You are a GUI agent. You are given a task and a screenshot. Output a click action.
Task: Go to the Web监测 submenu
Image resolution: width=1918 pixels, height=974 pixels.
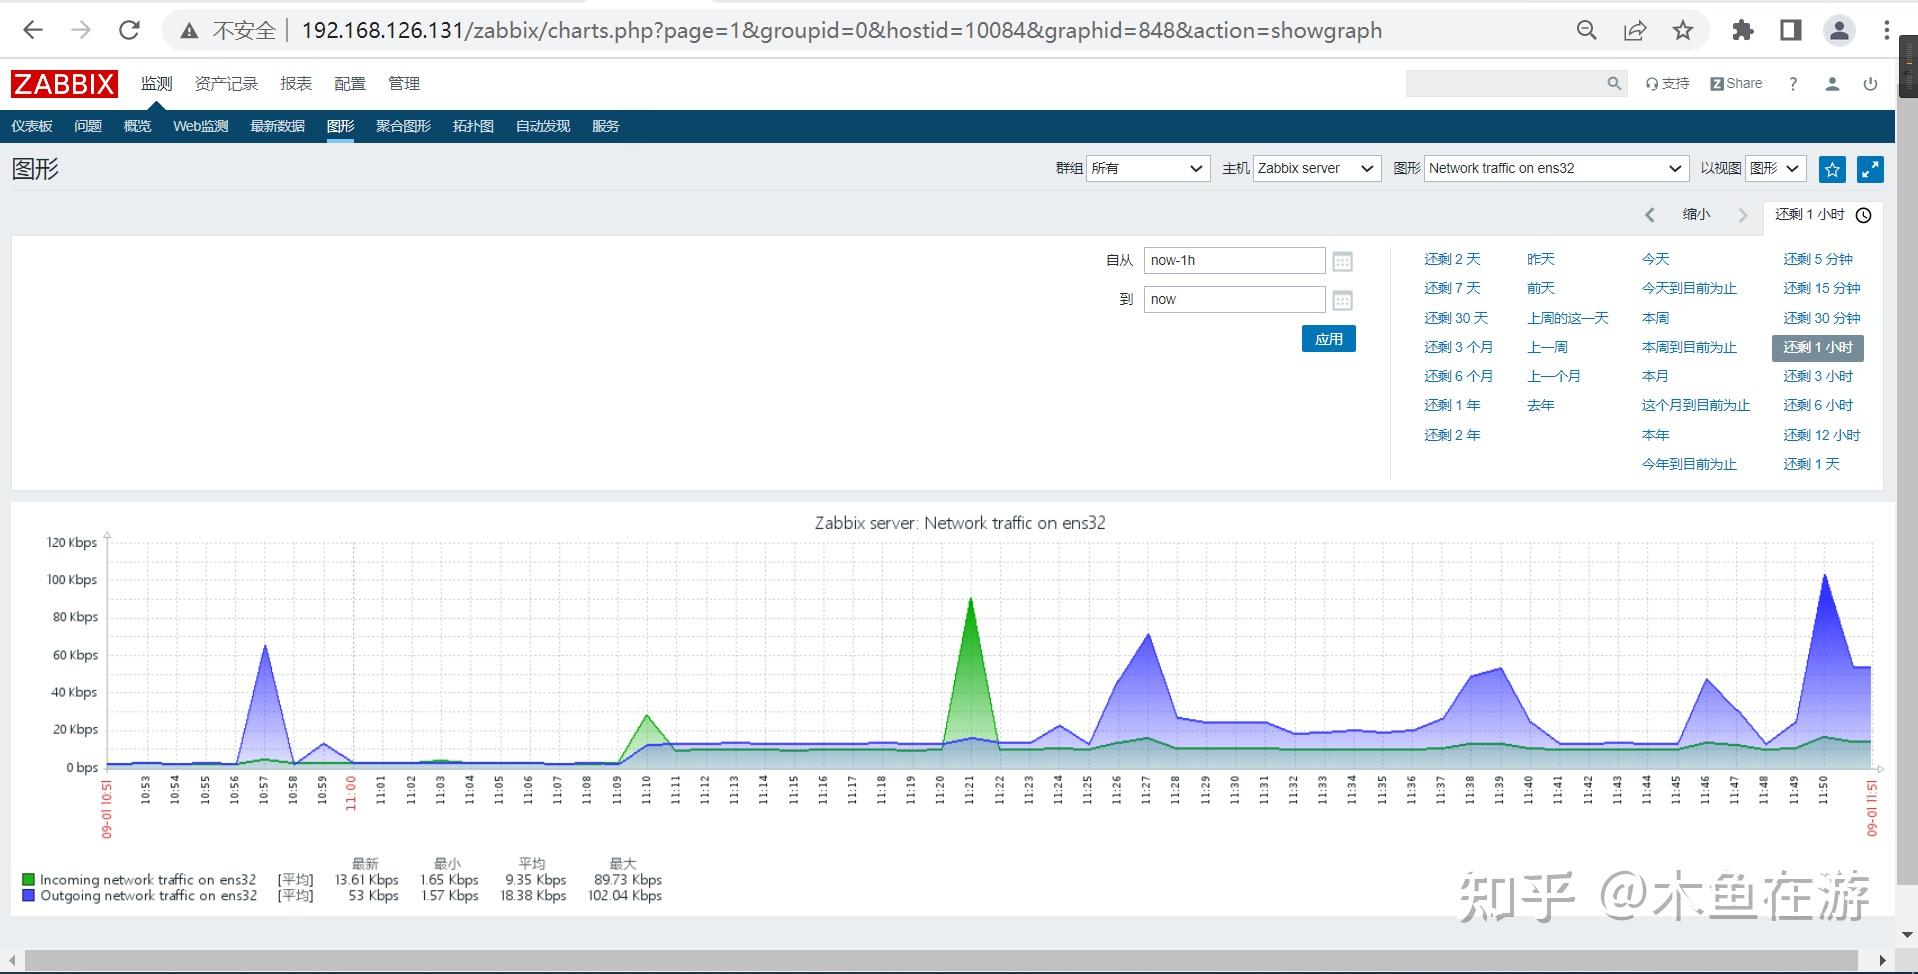tap(200, 126)
